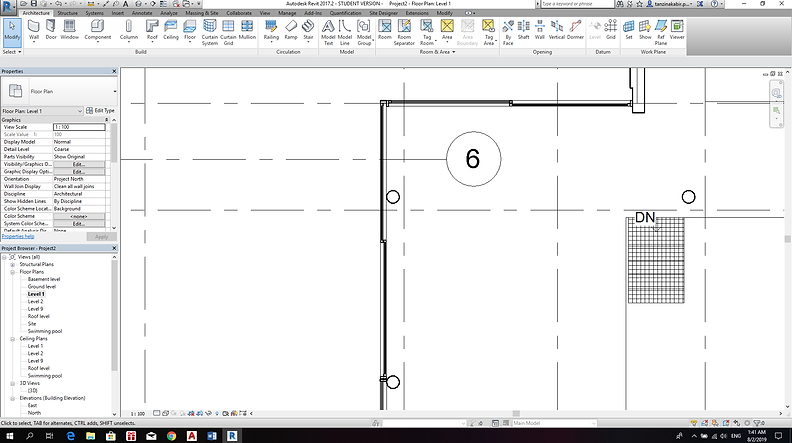Viewport: 792px width, 443px height.
Task: Open the work plane Viewer
Action: point(677,30)
